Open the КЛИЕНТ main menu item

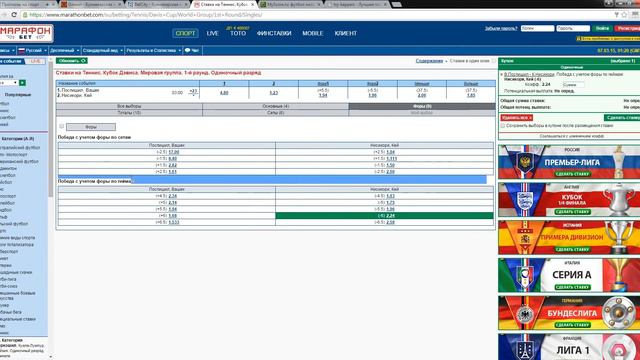[x=346, y=33]
